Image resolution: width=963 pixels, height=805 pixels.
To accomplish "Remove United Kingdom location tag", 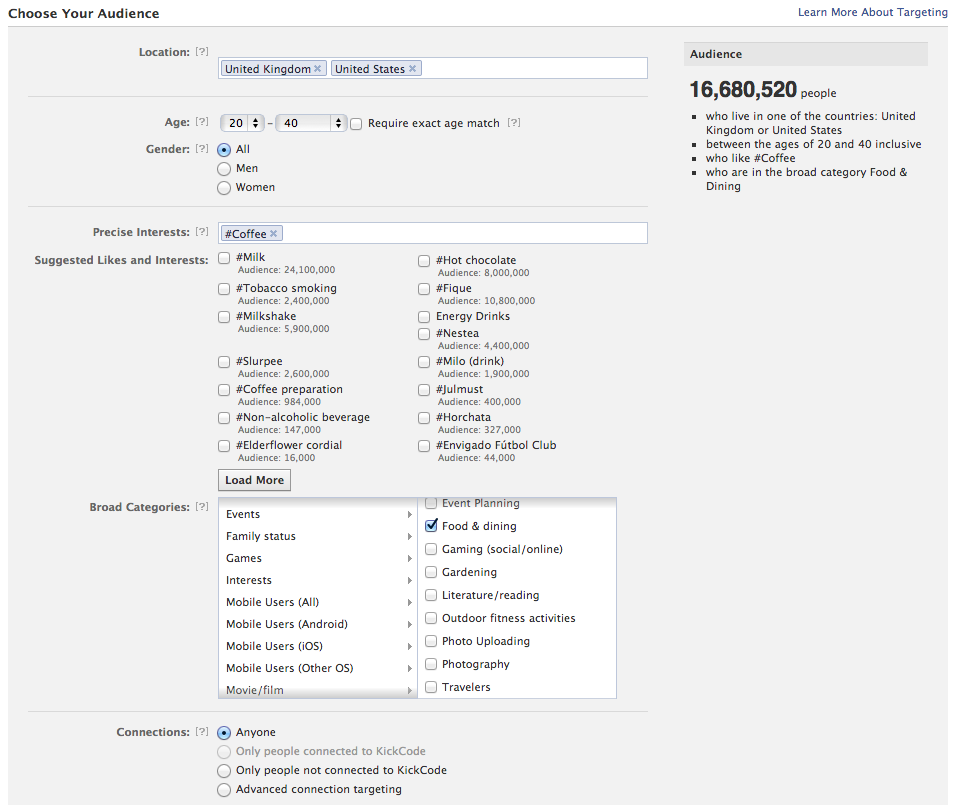I will pos(318,69).
